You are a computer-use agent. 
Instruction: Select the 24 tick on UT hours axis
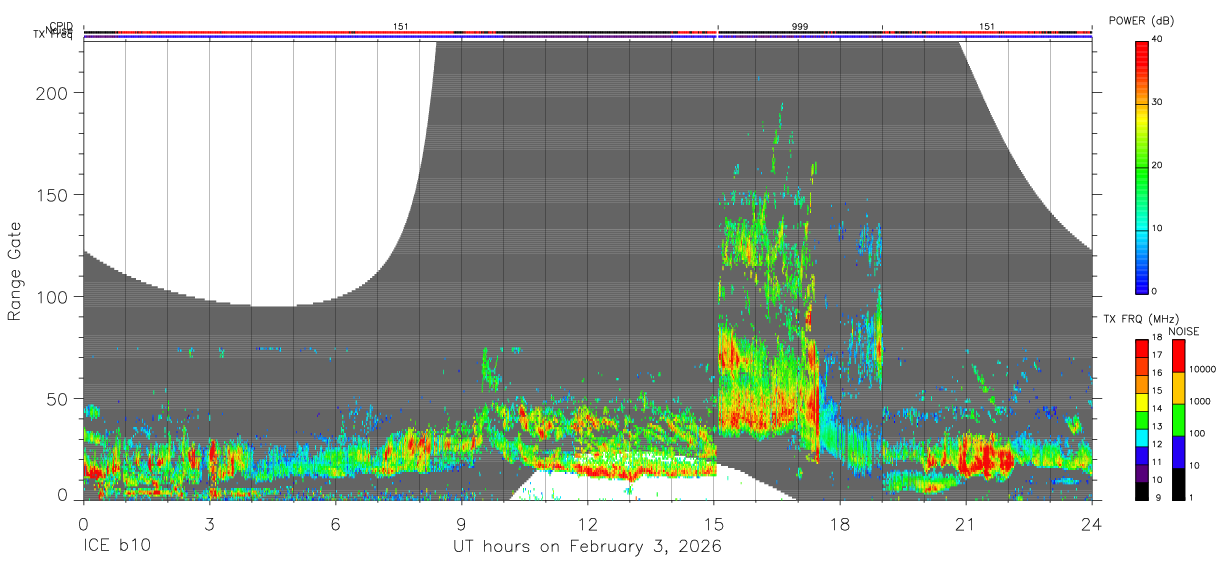(1091, 522)
